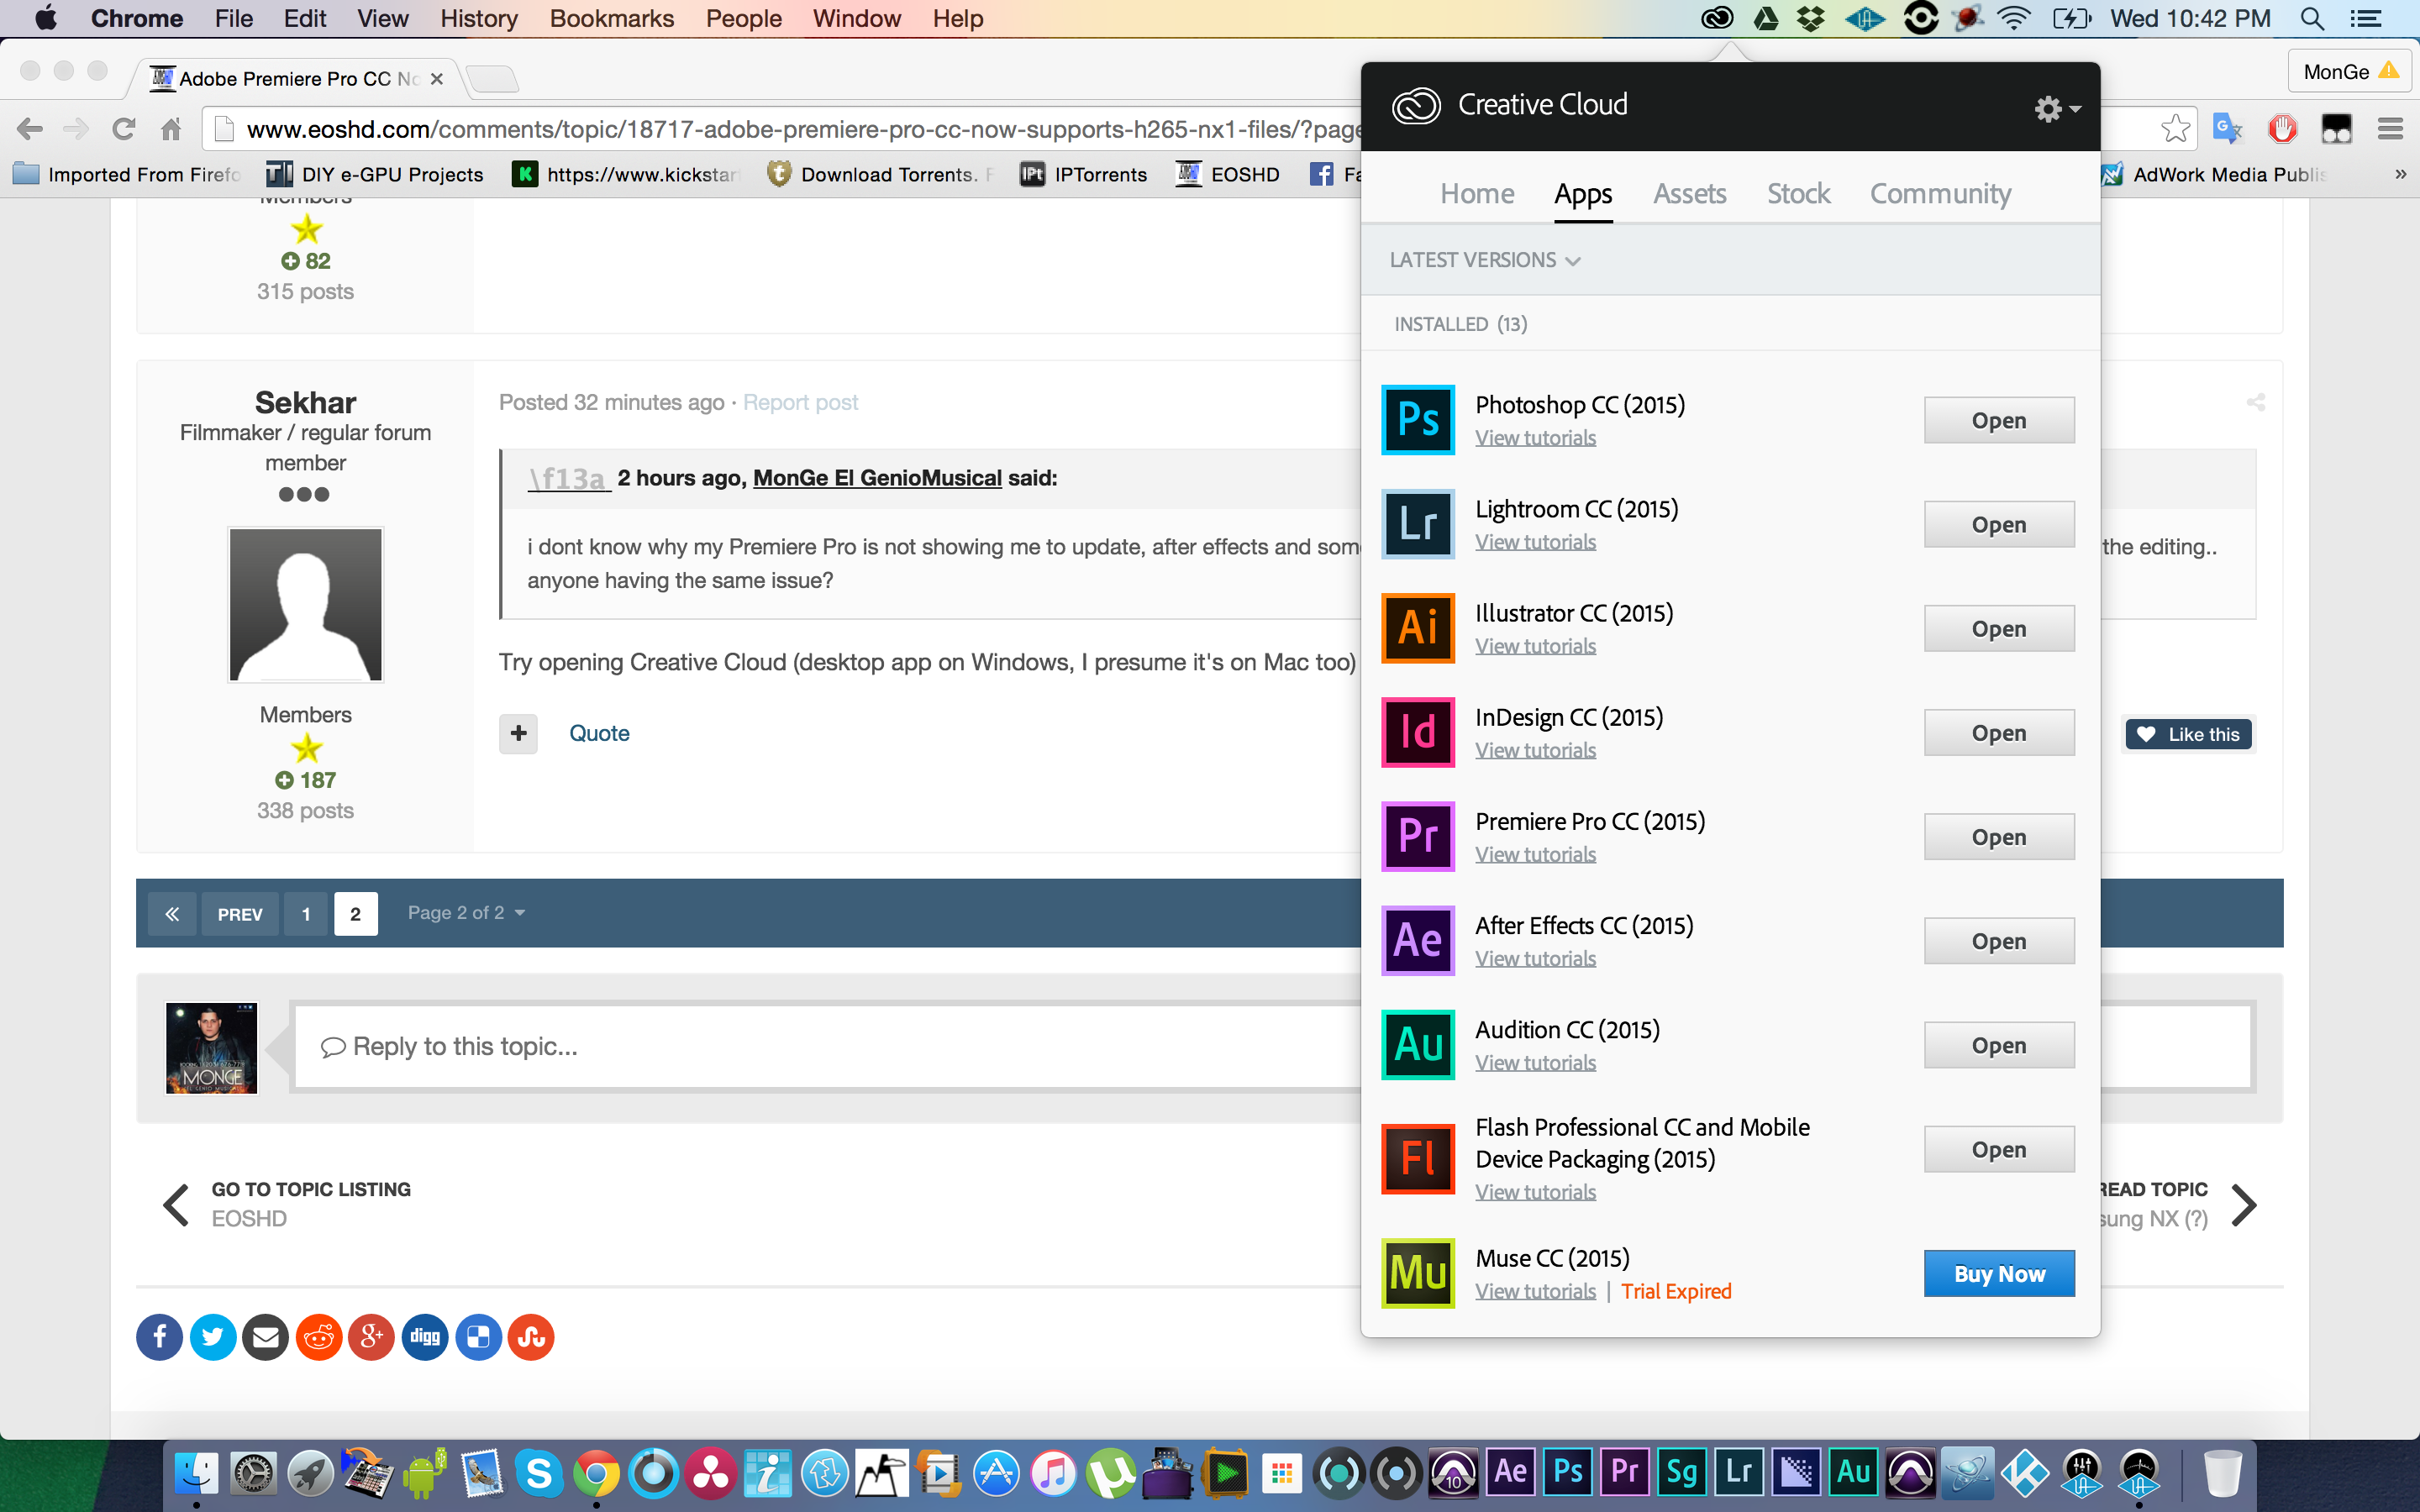Click Google Drive icon in menu bar

pos(1765,18)
